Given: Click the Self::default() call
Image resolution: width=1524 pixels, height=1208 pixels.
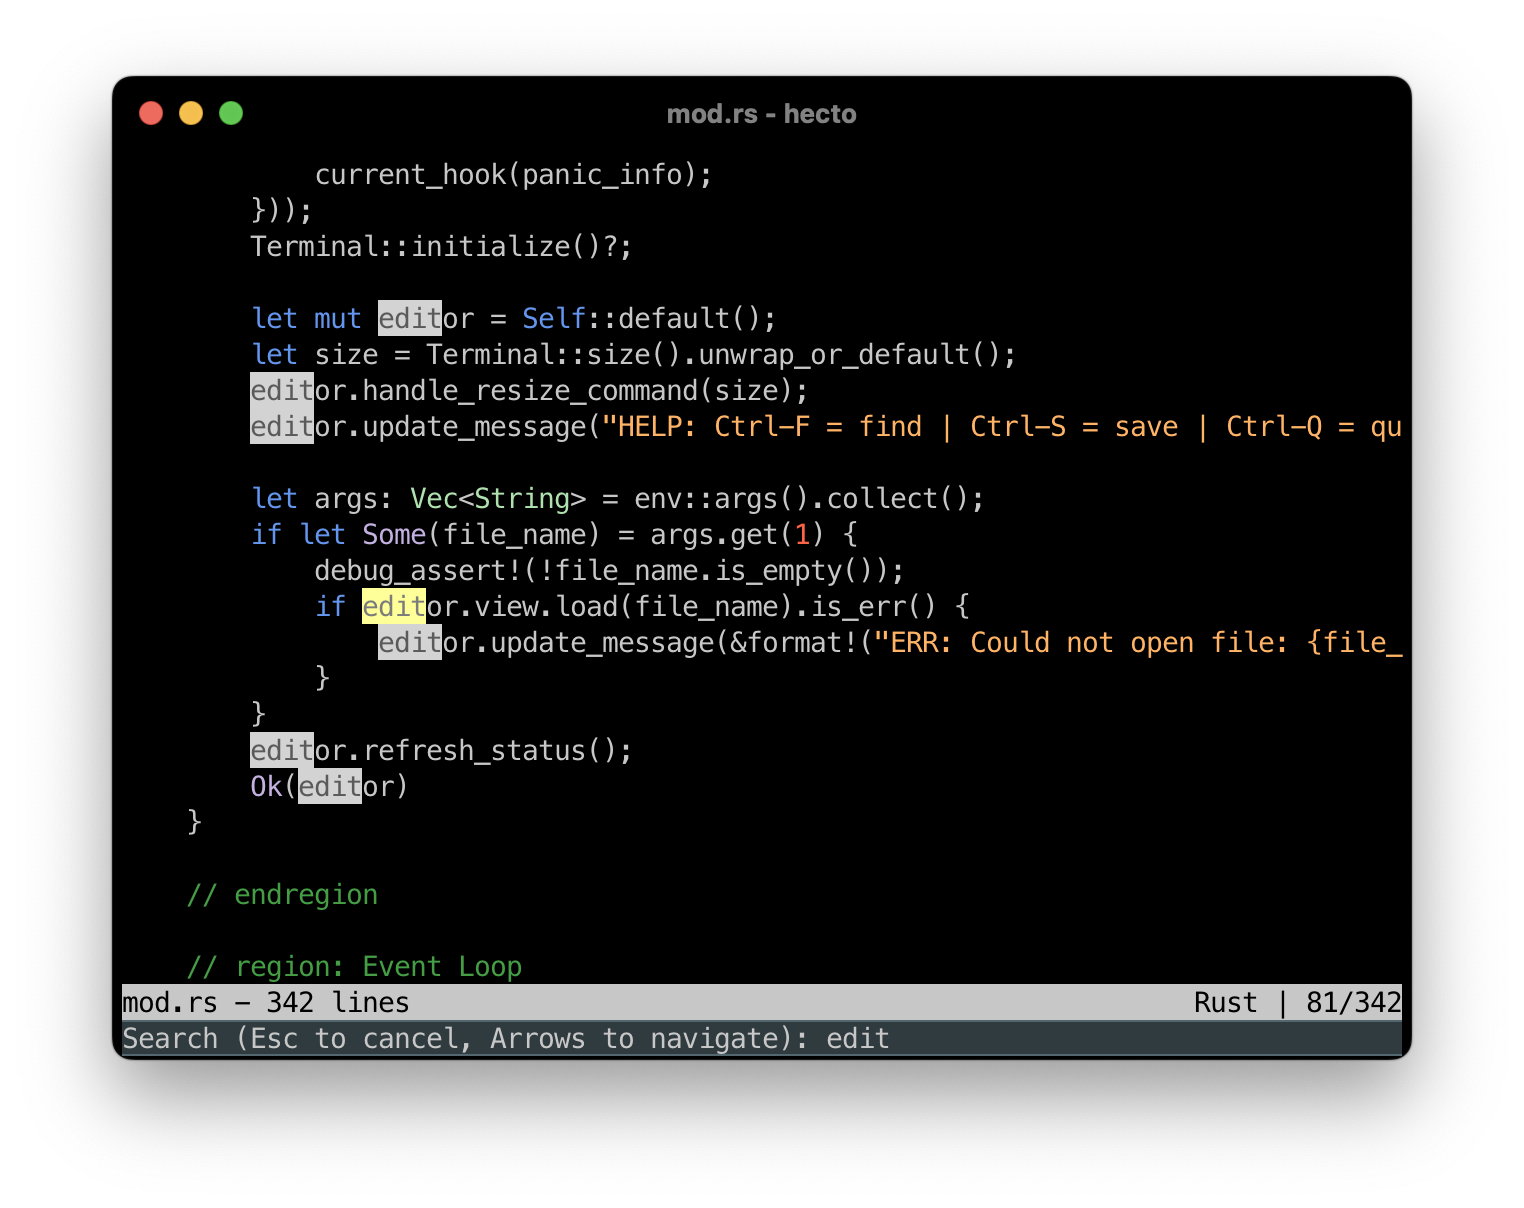Looking at the screenshot, I should click(647, 318).
